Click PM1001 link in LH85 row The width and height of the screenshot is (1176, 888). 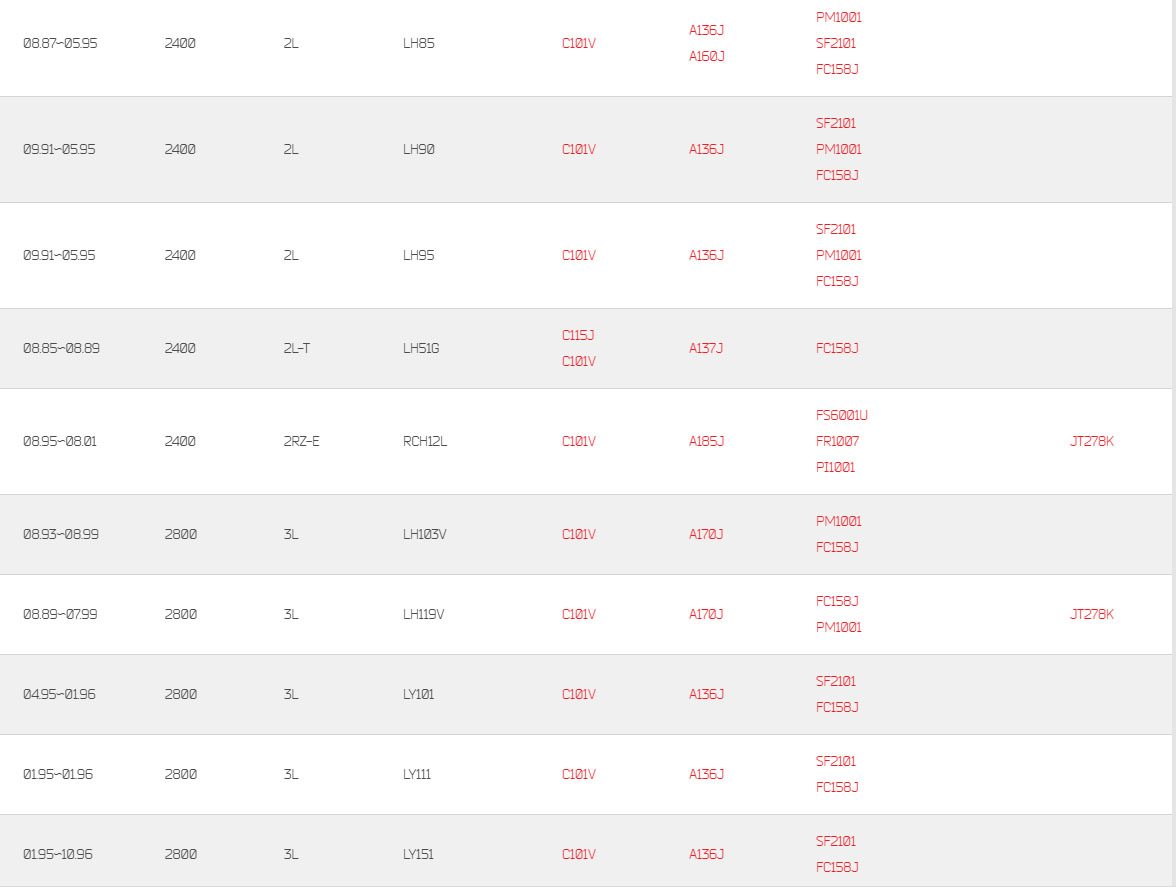click(838, 17)
